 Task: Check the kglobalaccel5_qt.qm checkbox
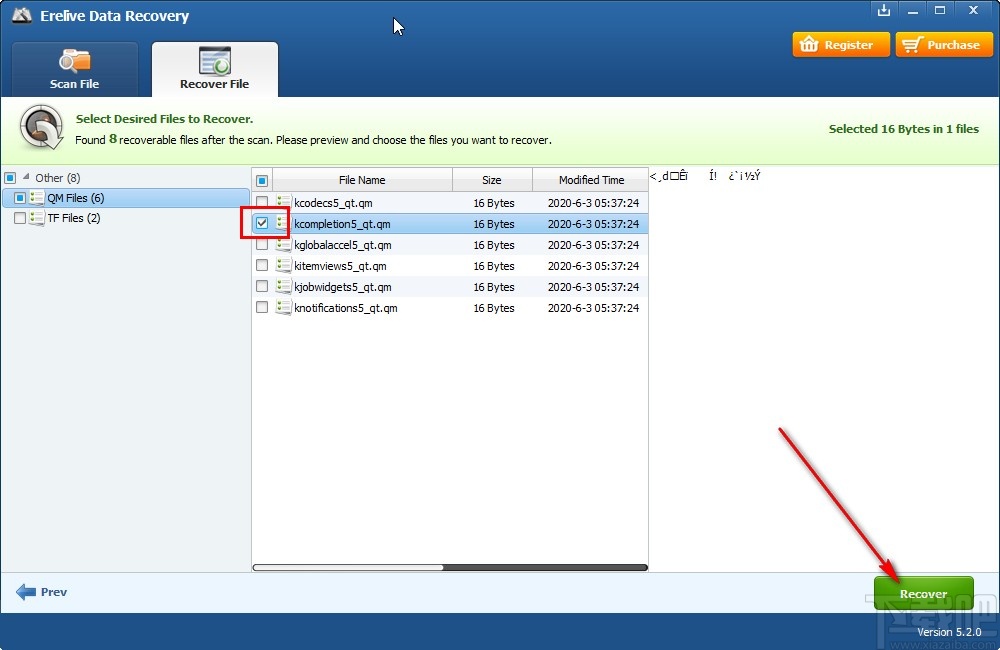(261, 244)
